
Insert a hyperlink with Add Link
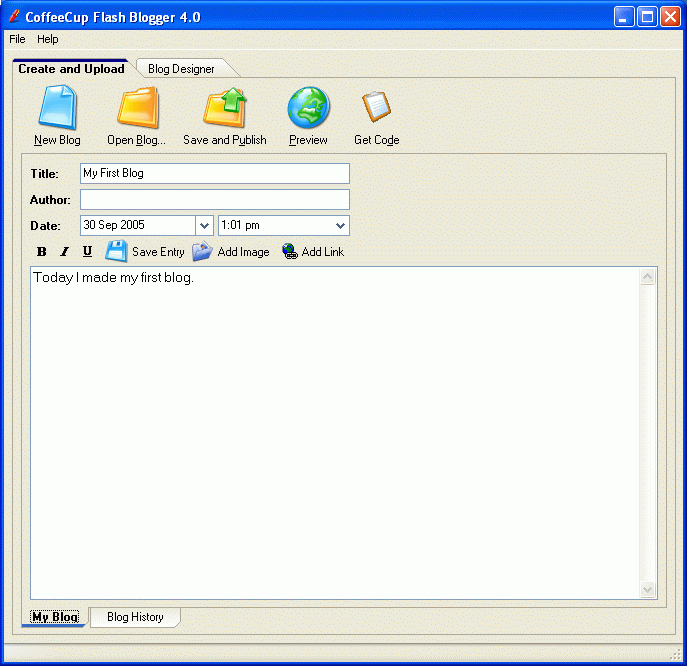pyautogui.click(x=290, y=252)
